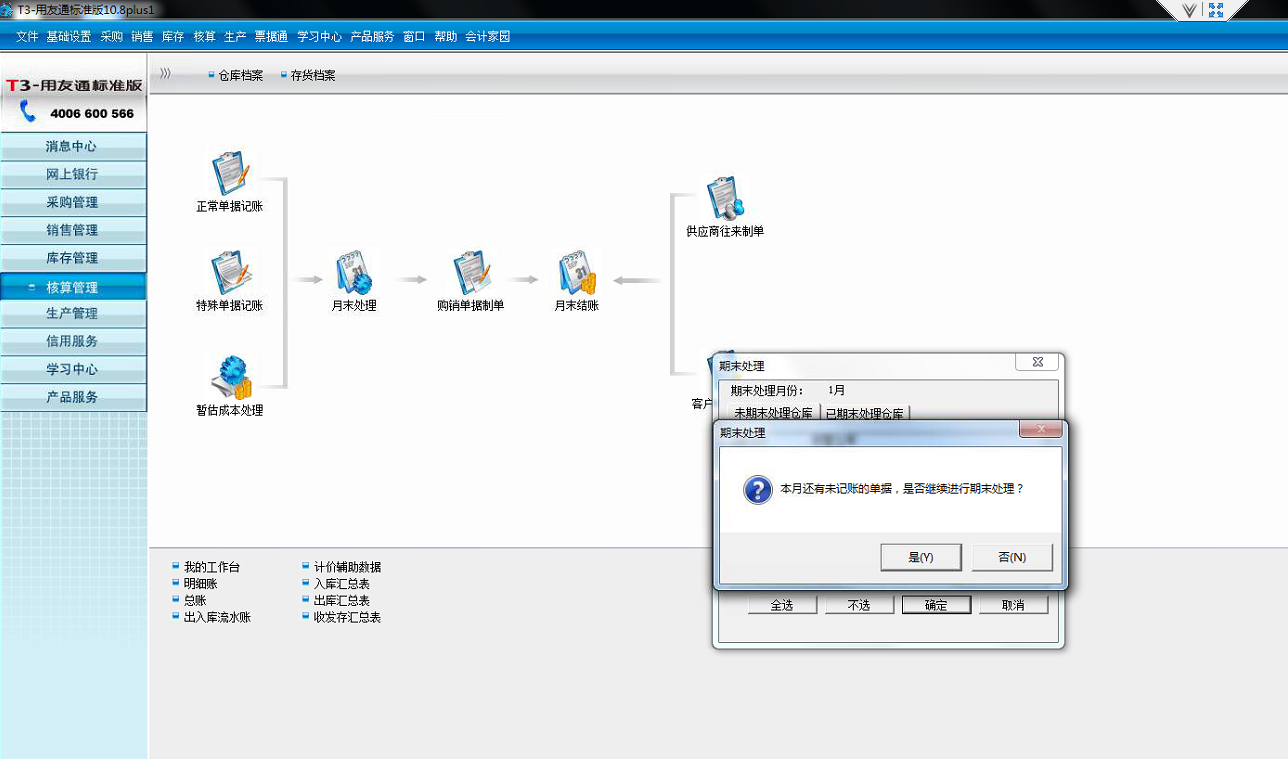Open the 销售 menu
The width and height of the screenshot is (1288, 759).
[x=142, y=36]
